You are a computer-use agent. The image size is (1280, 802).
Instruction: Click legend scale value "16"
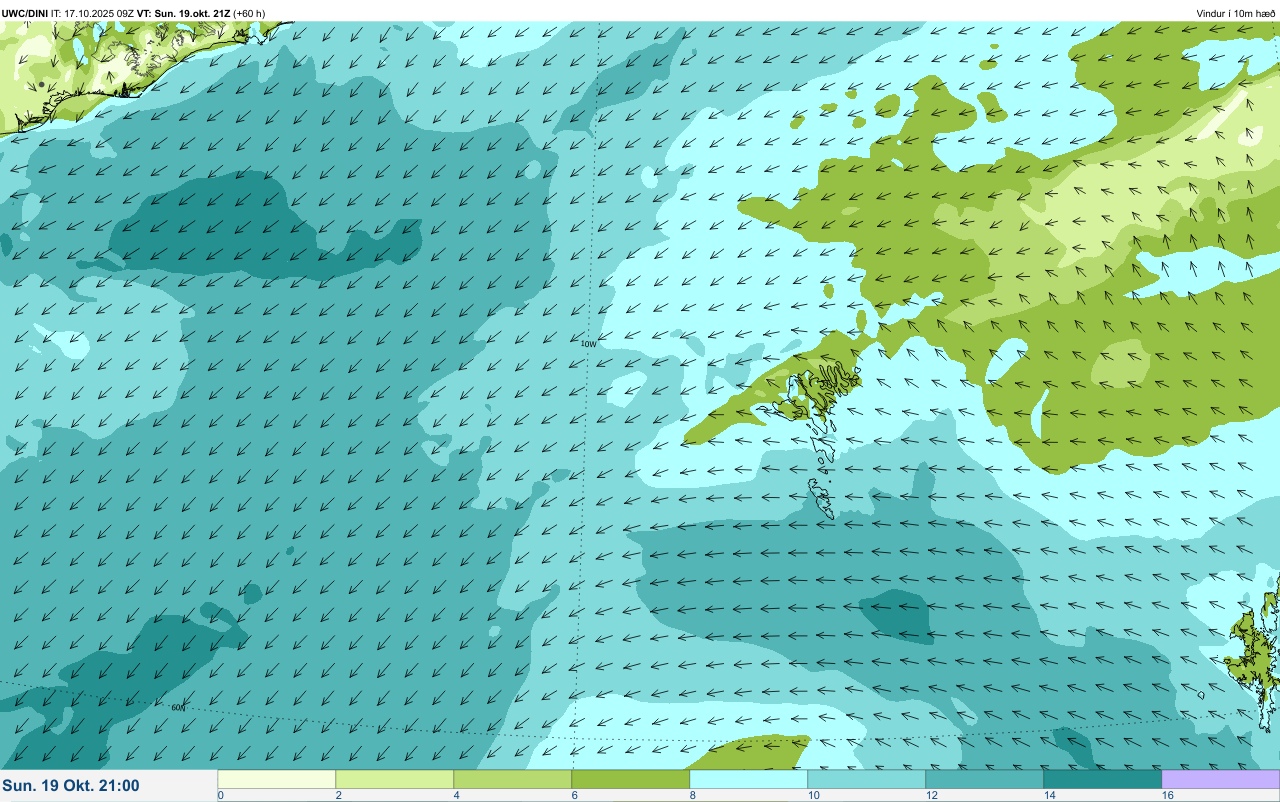pos(1167,795)
